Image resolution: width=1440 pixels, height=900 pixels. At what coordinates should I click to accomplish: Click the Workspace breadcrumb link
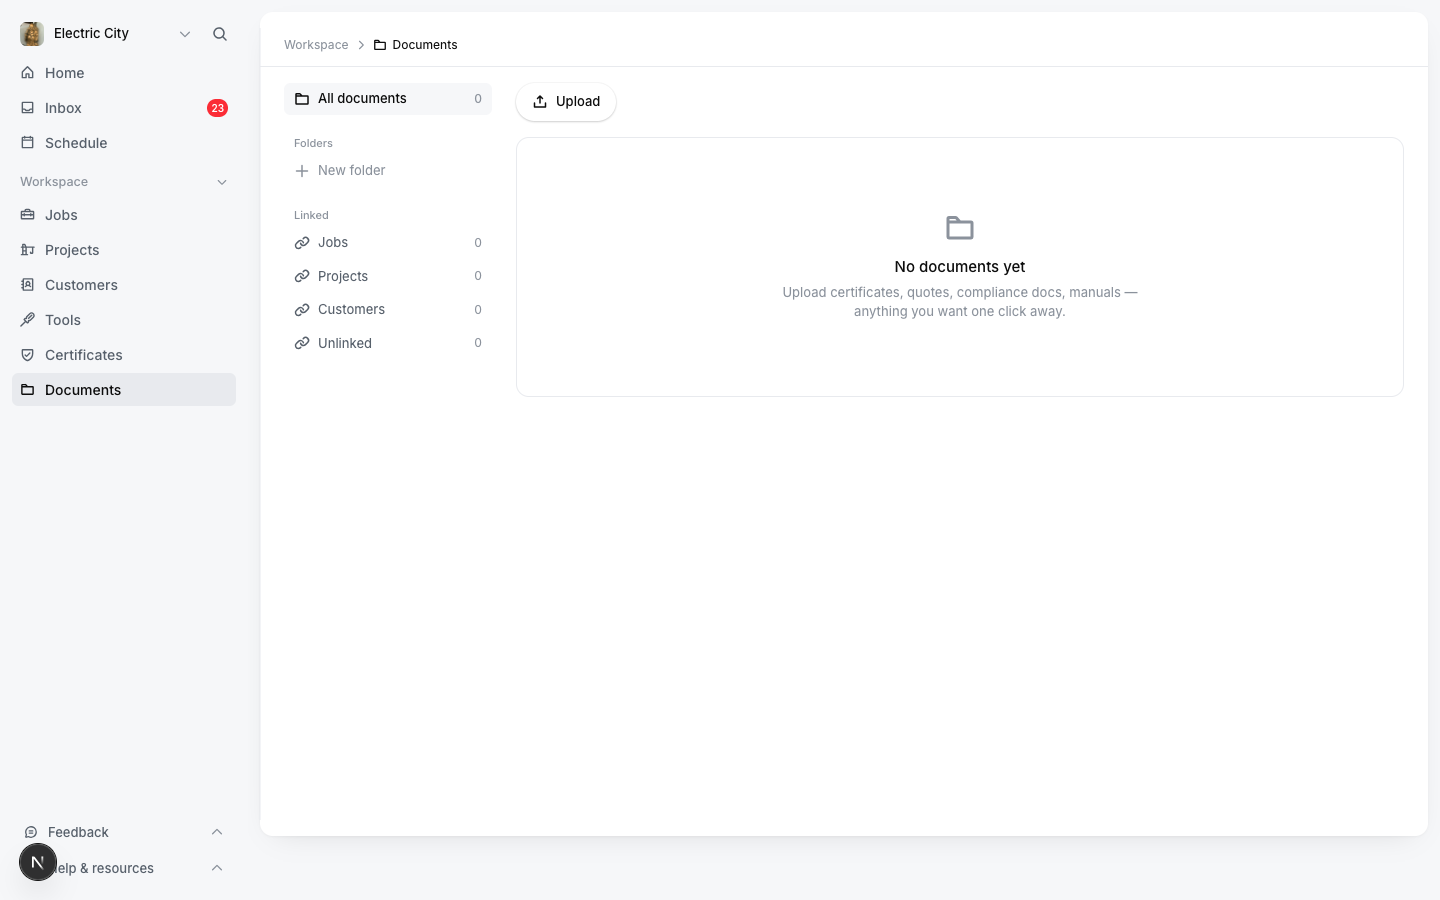(316, 45)
